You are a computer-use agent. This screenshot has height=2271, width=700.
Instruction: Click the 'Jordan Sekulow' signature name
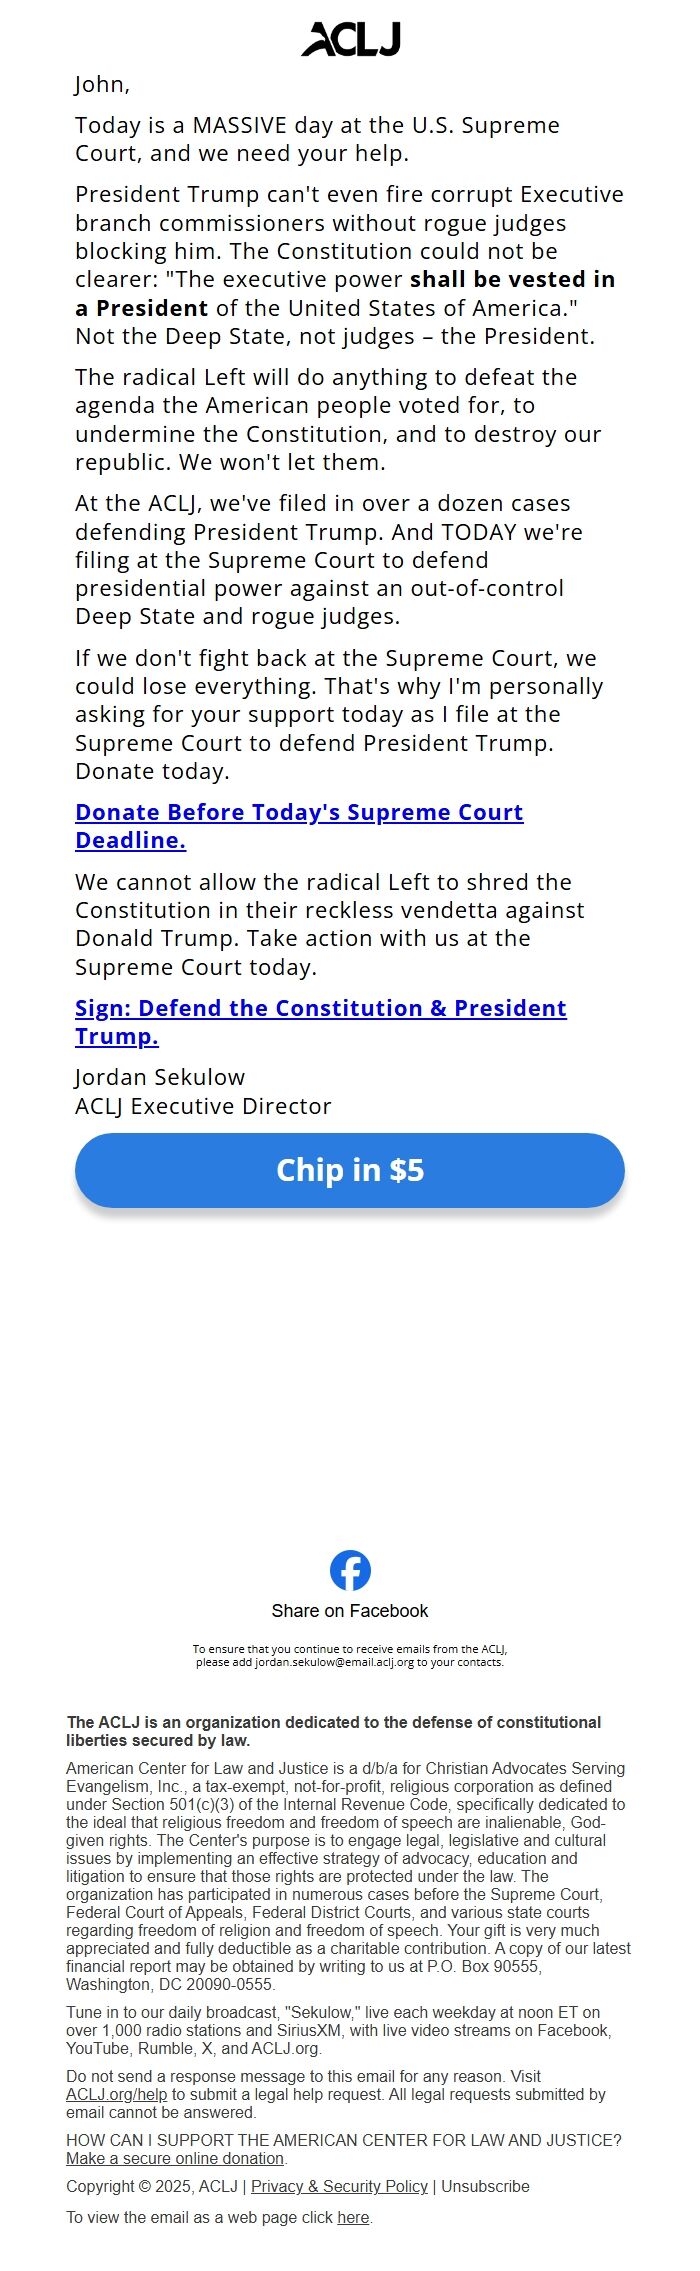pyautogui.click(x=160, y=1077)
